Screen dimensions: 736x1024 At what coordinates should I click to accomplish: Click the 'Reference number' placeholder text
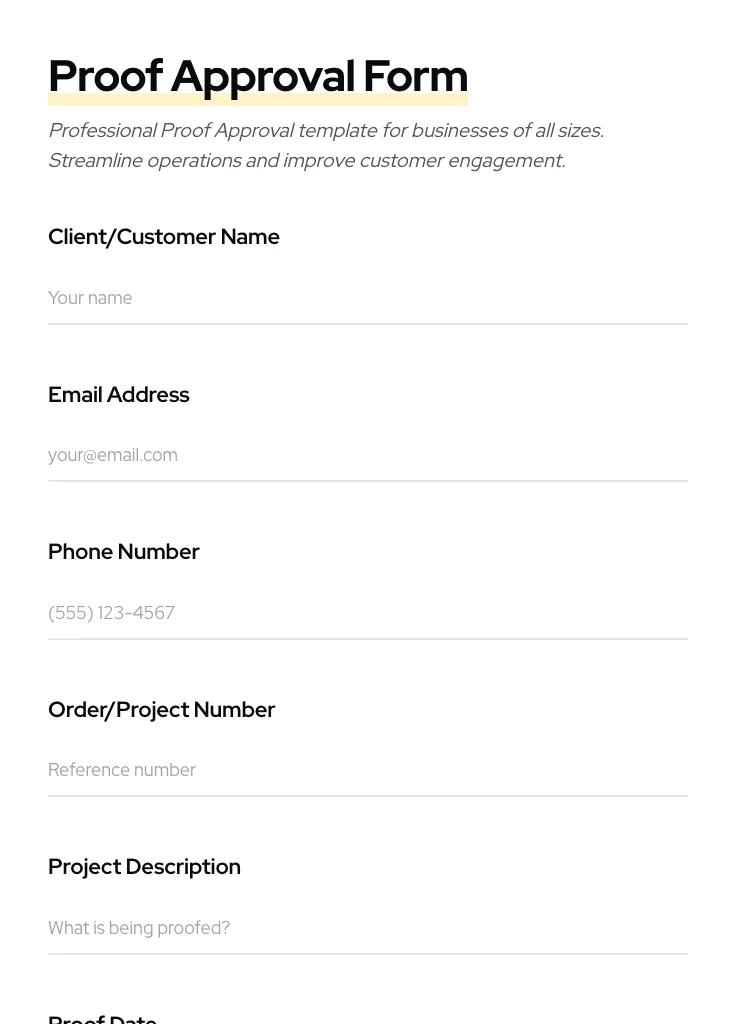[122, 770]
